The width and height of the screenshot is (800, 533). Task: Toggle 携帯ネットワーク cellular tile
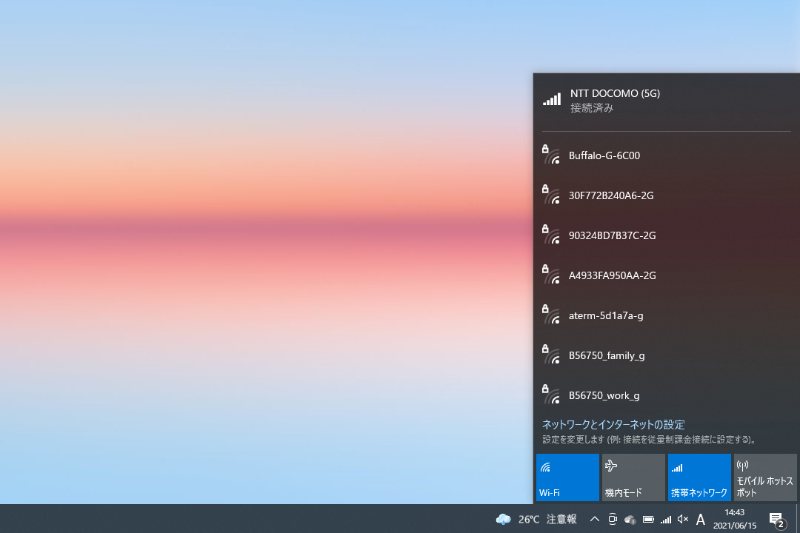(x=699, y=477)
